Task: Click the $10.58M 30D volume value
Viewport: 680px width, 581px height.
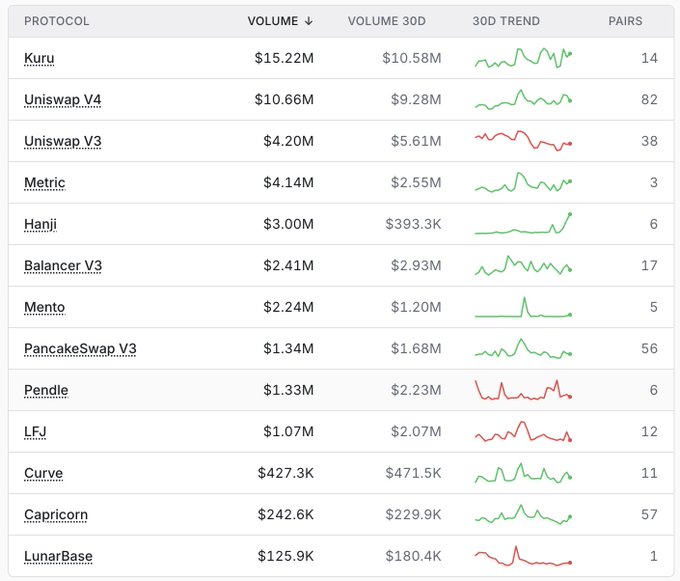Action: pyautogui.click(x=412, y=58)
